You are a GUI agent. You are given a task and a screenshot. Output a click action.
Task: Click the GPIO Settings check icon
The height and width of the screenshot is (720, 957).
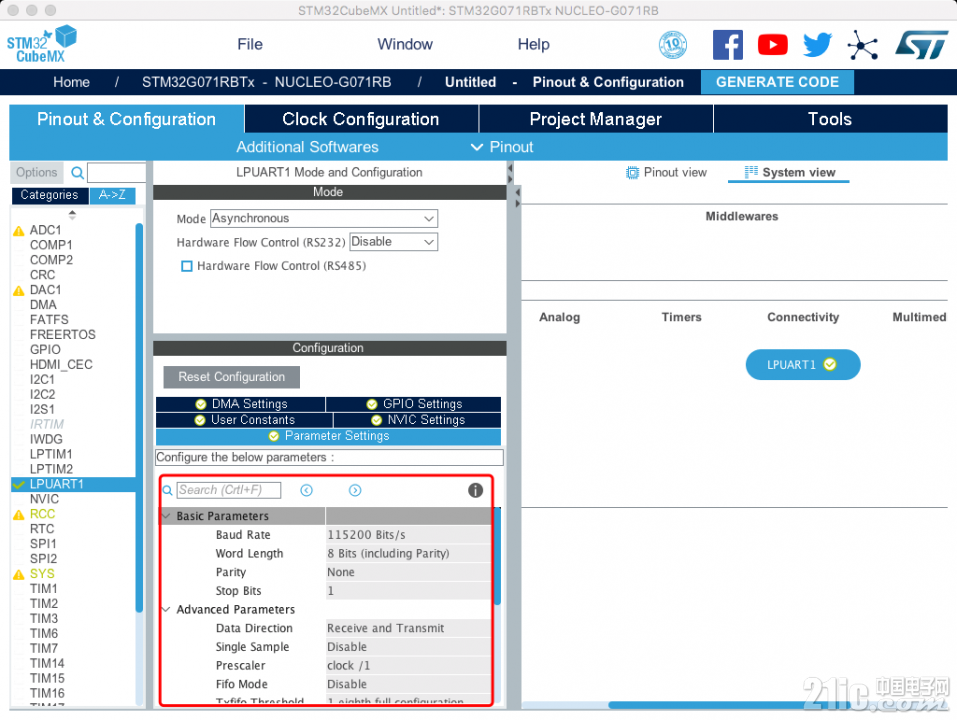tap(372, 404)
